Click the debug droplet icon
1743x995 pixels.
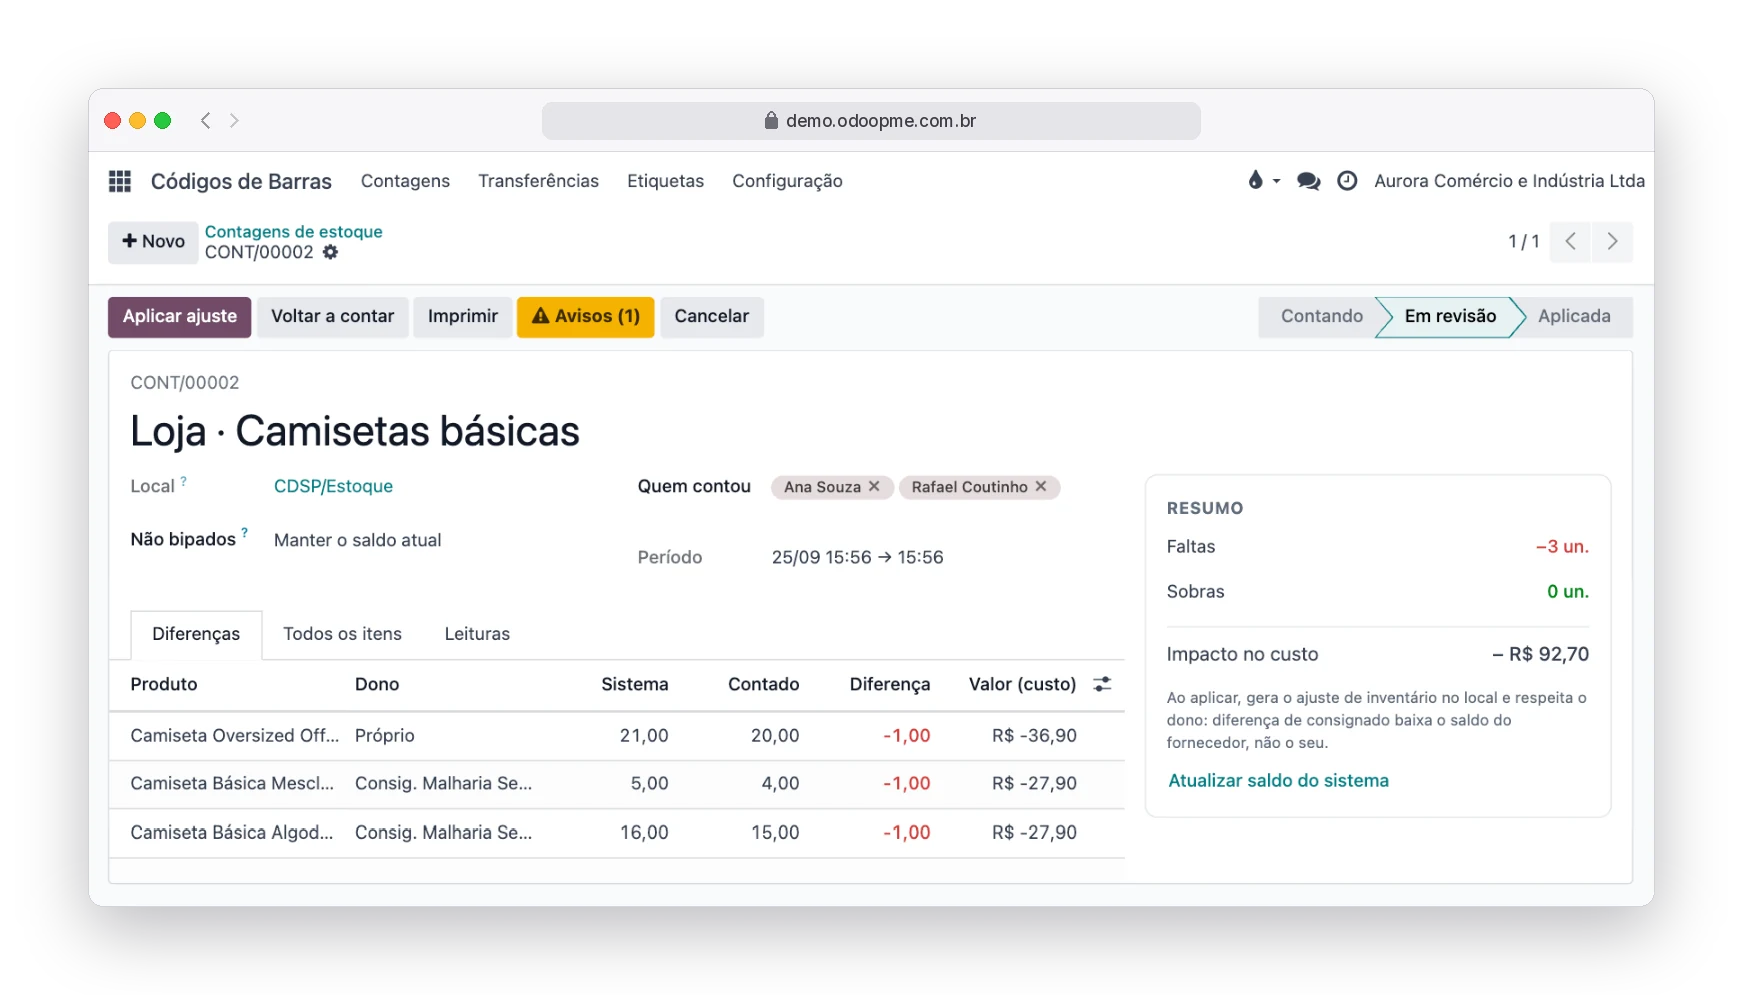point(1255,180)
